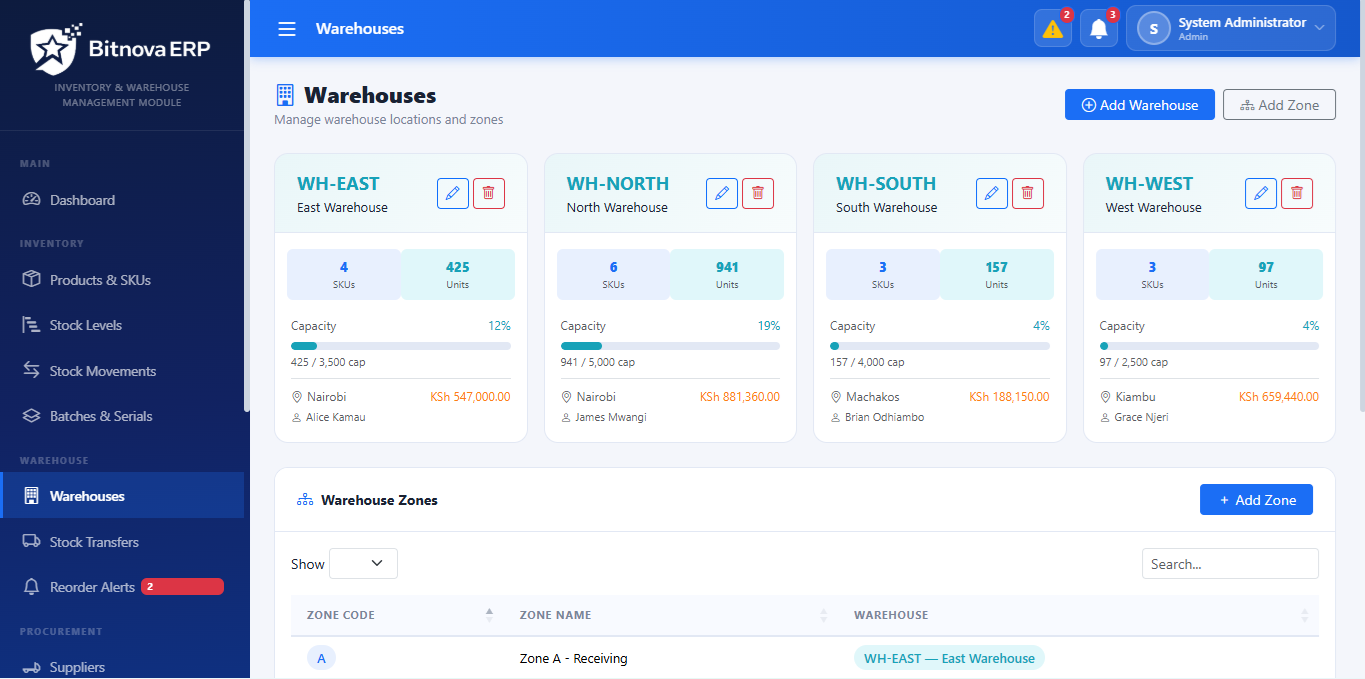Click KSh 547,000.00 value

pyautogui.click(x=470, y=397)
